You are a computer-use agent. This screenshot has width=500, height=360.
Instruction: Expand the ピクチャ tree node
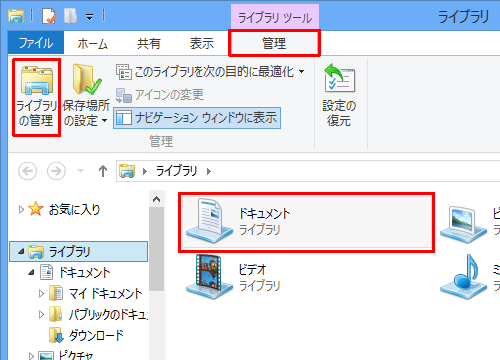click(31, 356)
